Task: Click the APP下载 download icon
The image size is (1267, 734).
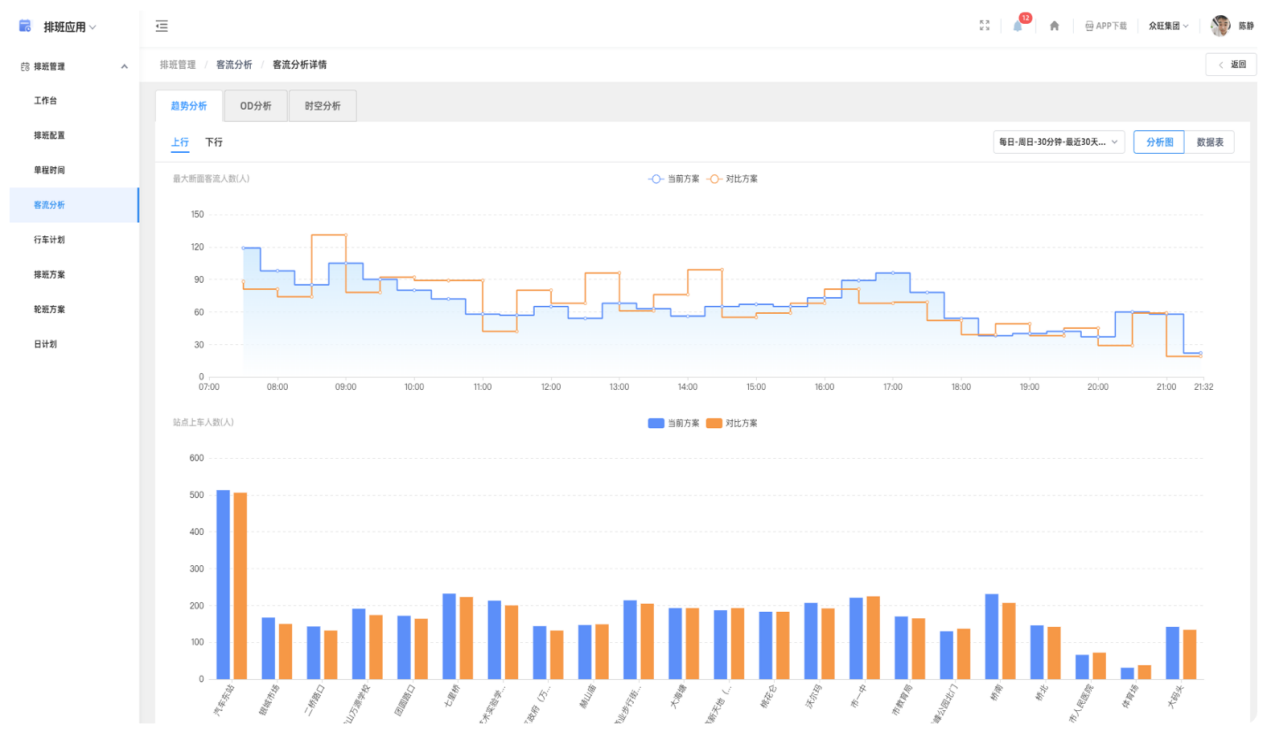Action: 1089,26
